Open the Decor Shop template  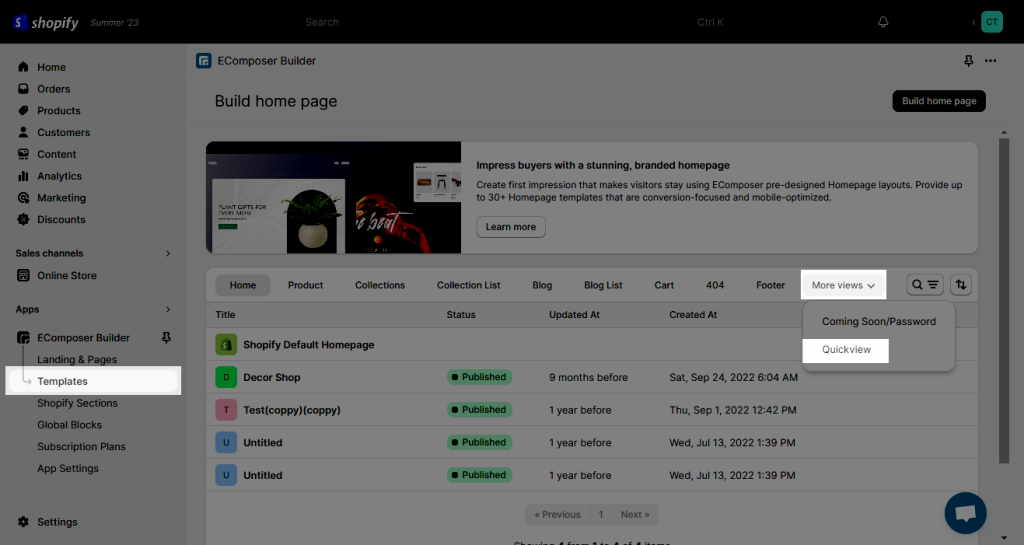[272, 377]
